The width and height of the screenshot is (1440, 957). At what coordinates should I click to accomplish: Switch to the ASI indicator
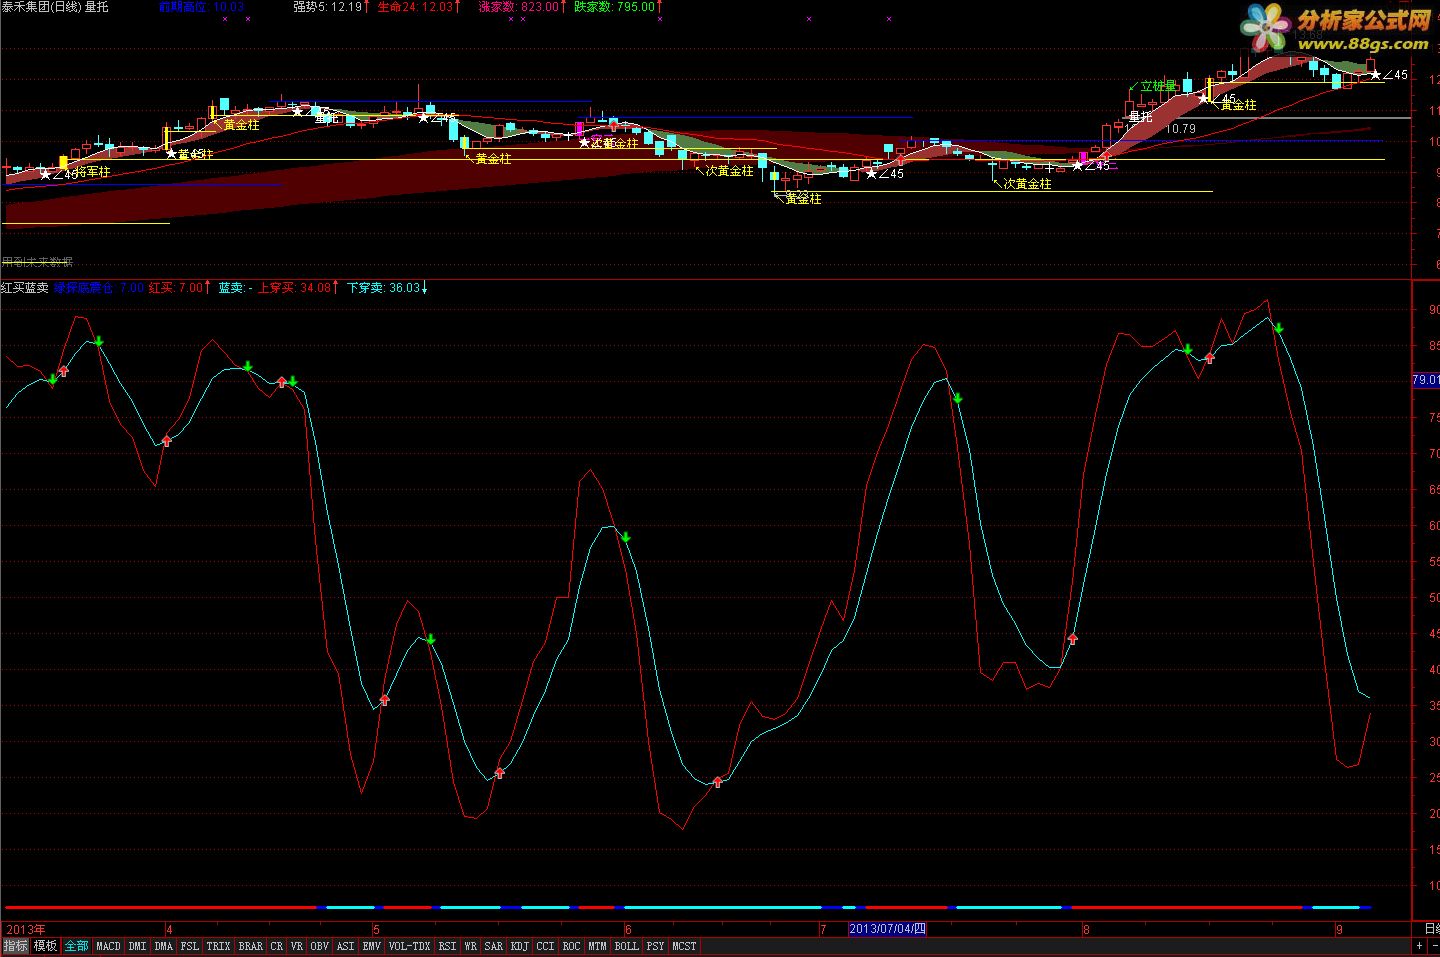click(x=345, y=946)
